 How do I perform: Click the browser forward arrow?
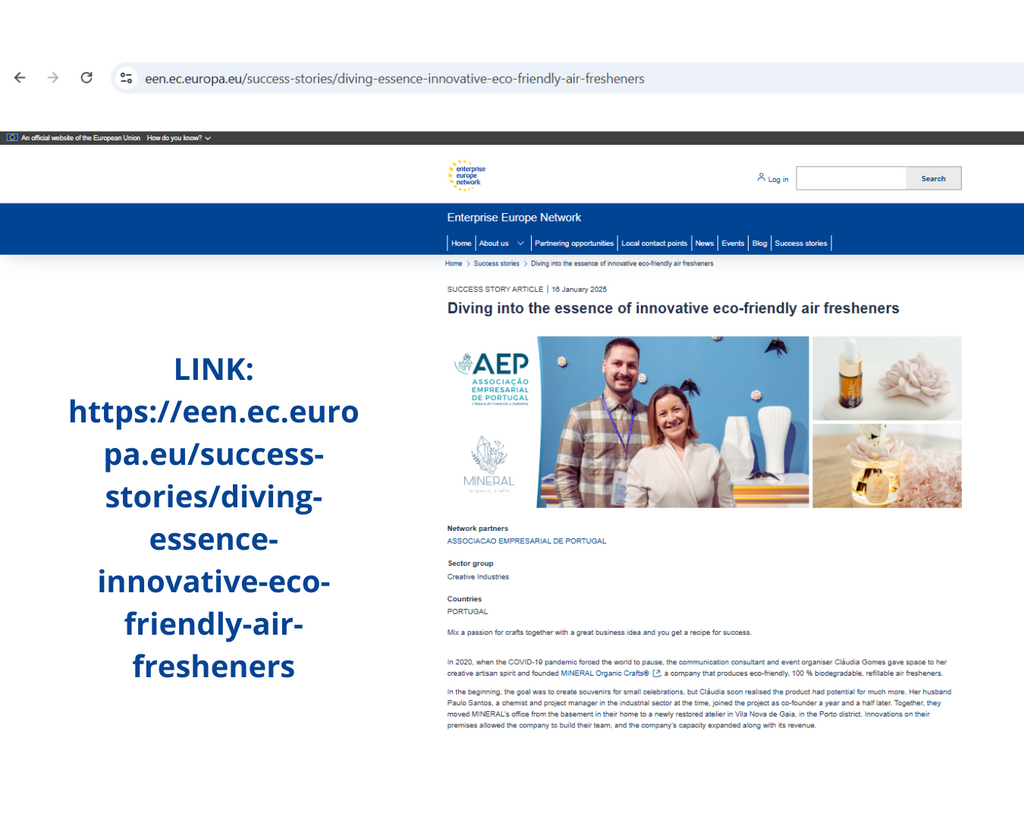[53, 78]
